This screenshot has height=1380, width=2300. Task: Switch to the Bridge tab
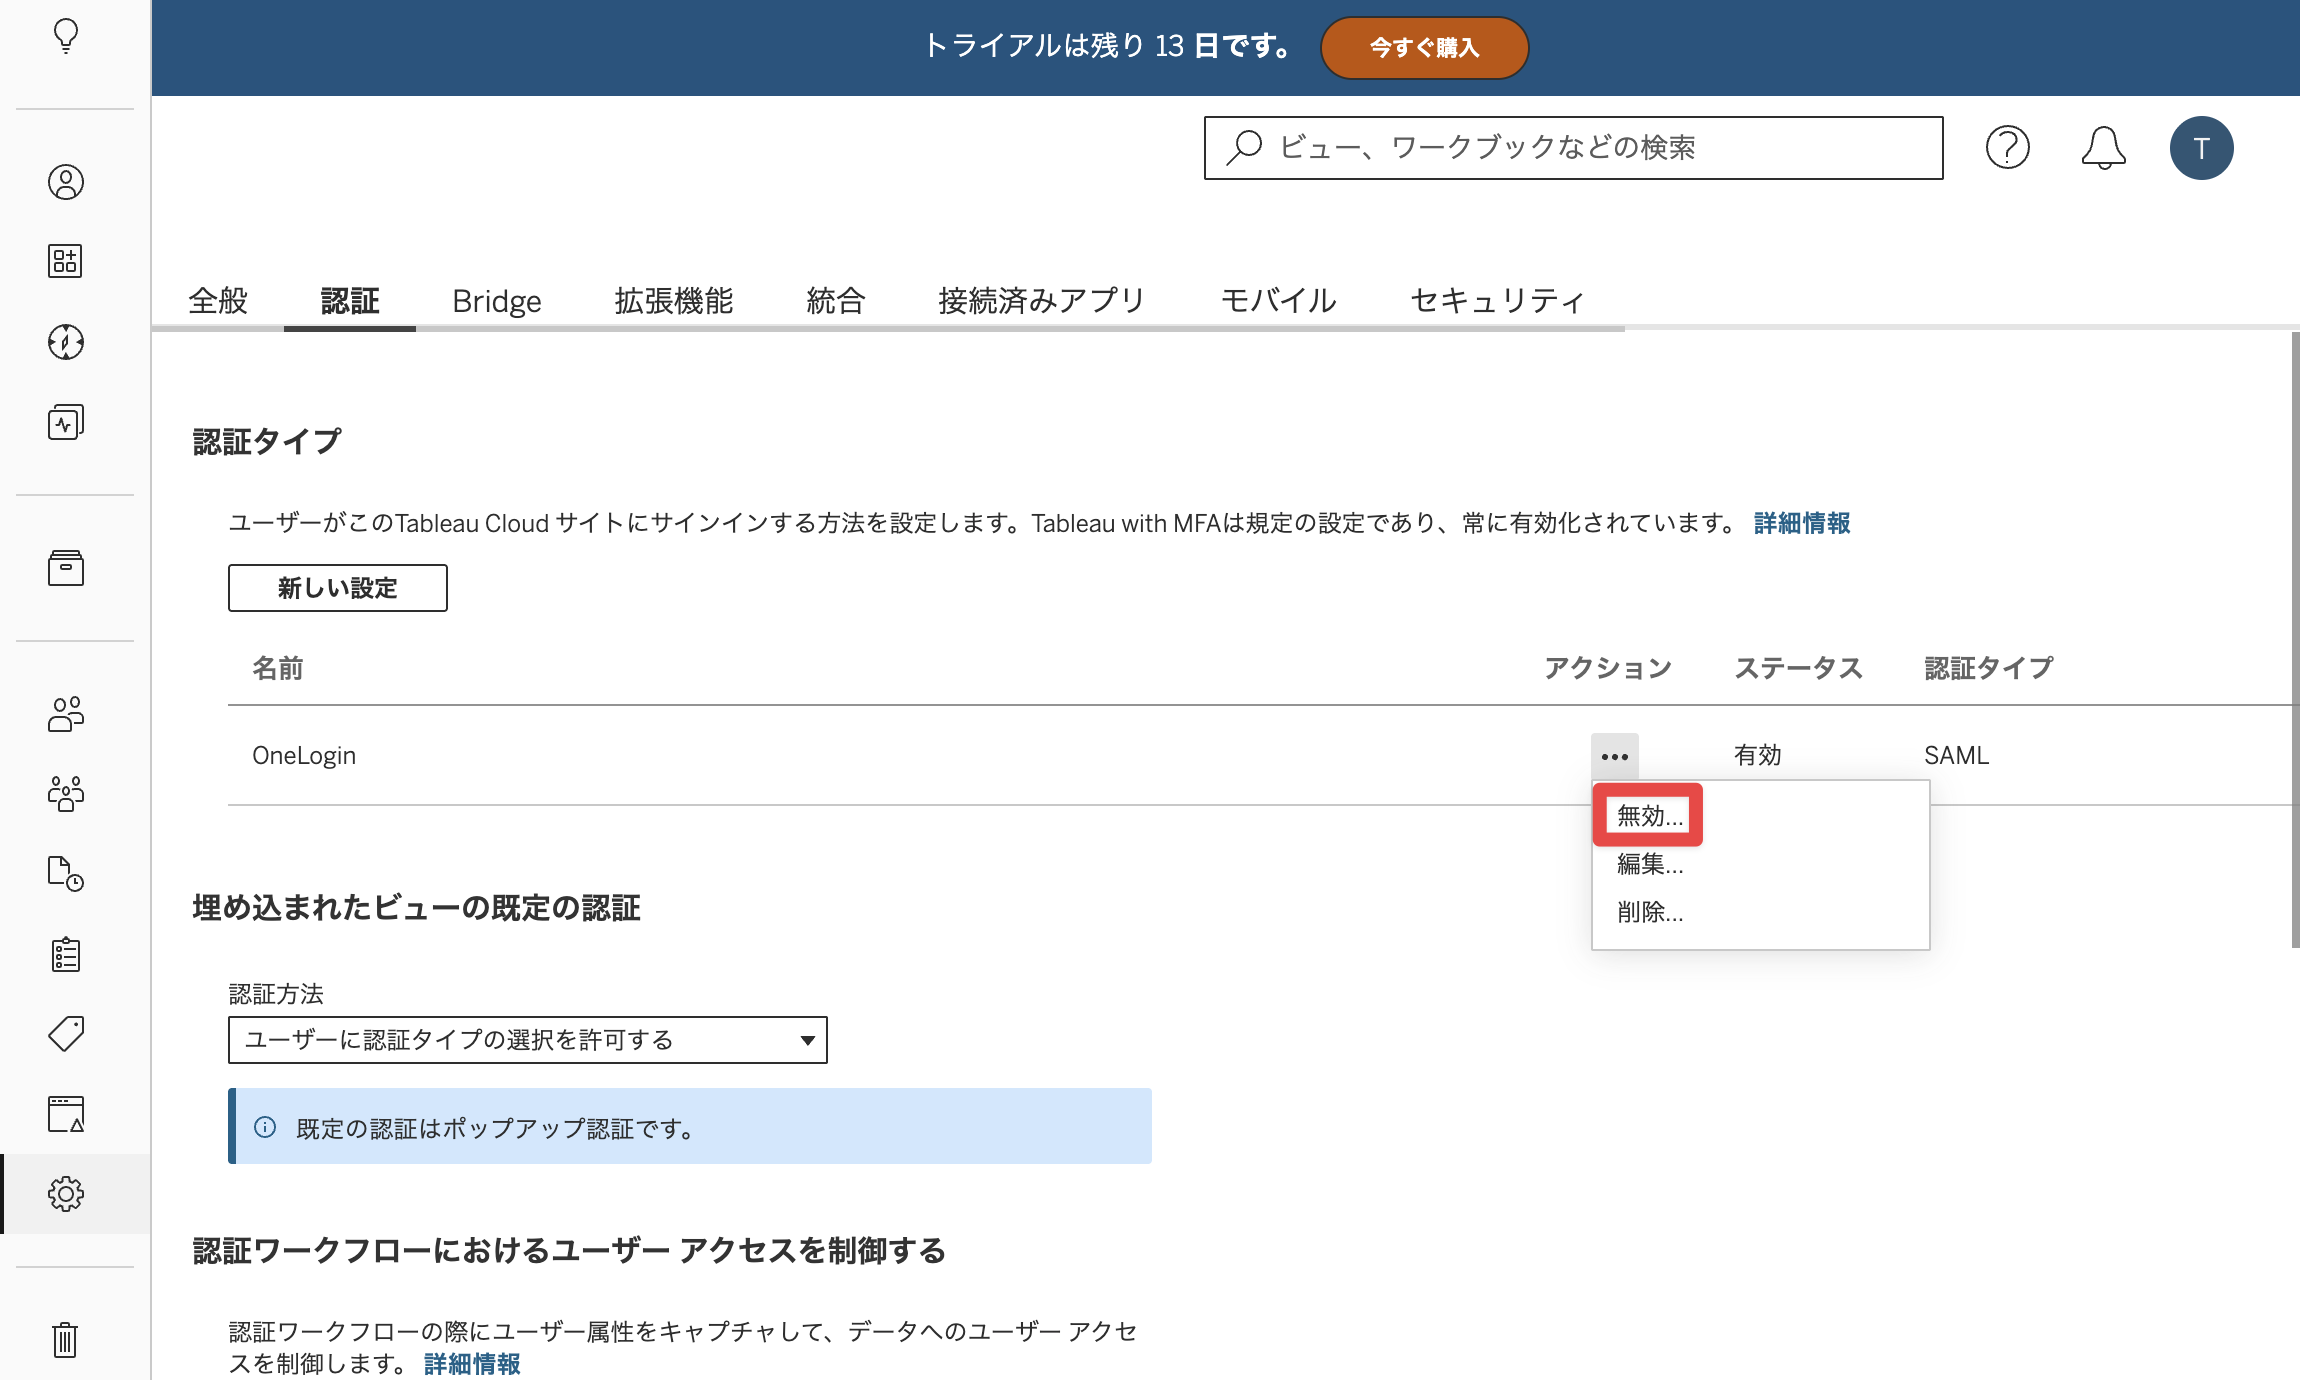coord(497,301)
